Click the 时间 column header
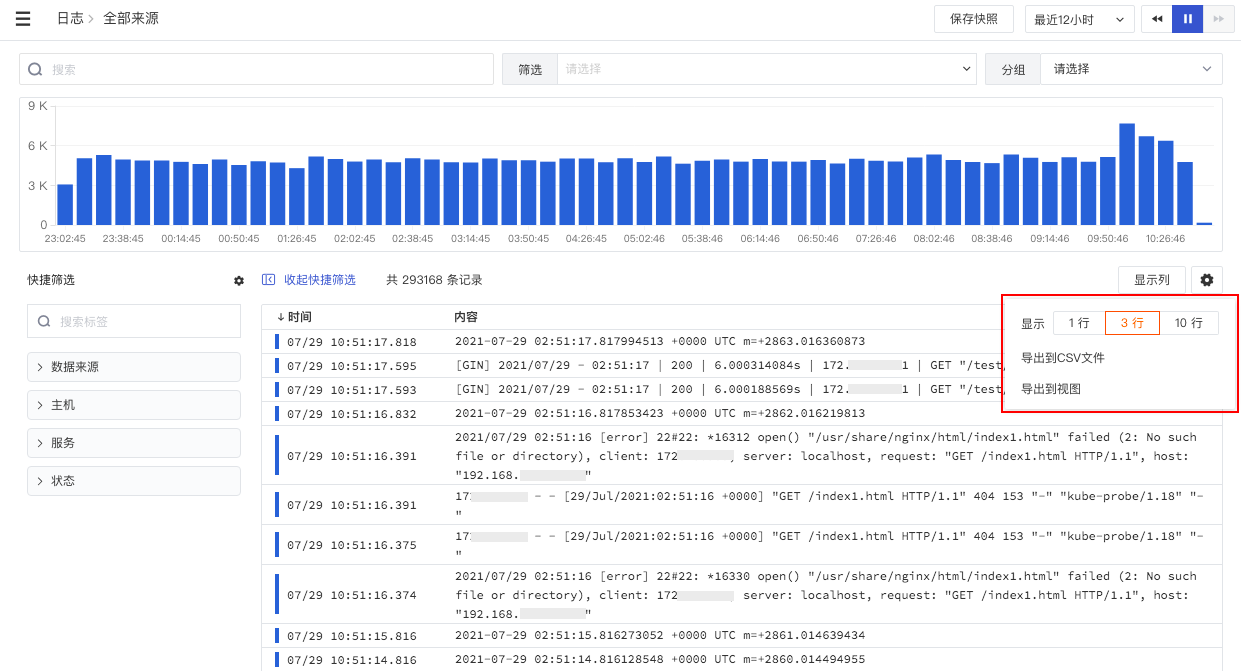Image resolution: width=1241 pixels, height=671 pixels. [299, 317]
